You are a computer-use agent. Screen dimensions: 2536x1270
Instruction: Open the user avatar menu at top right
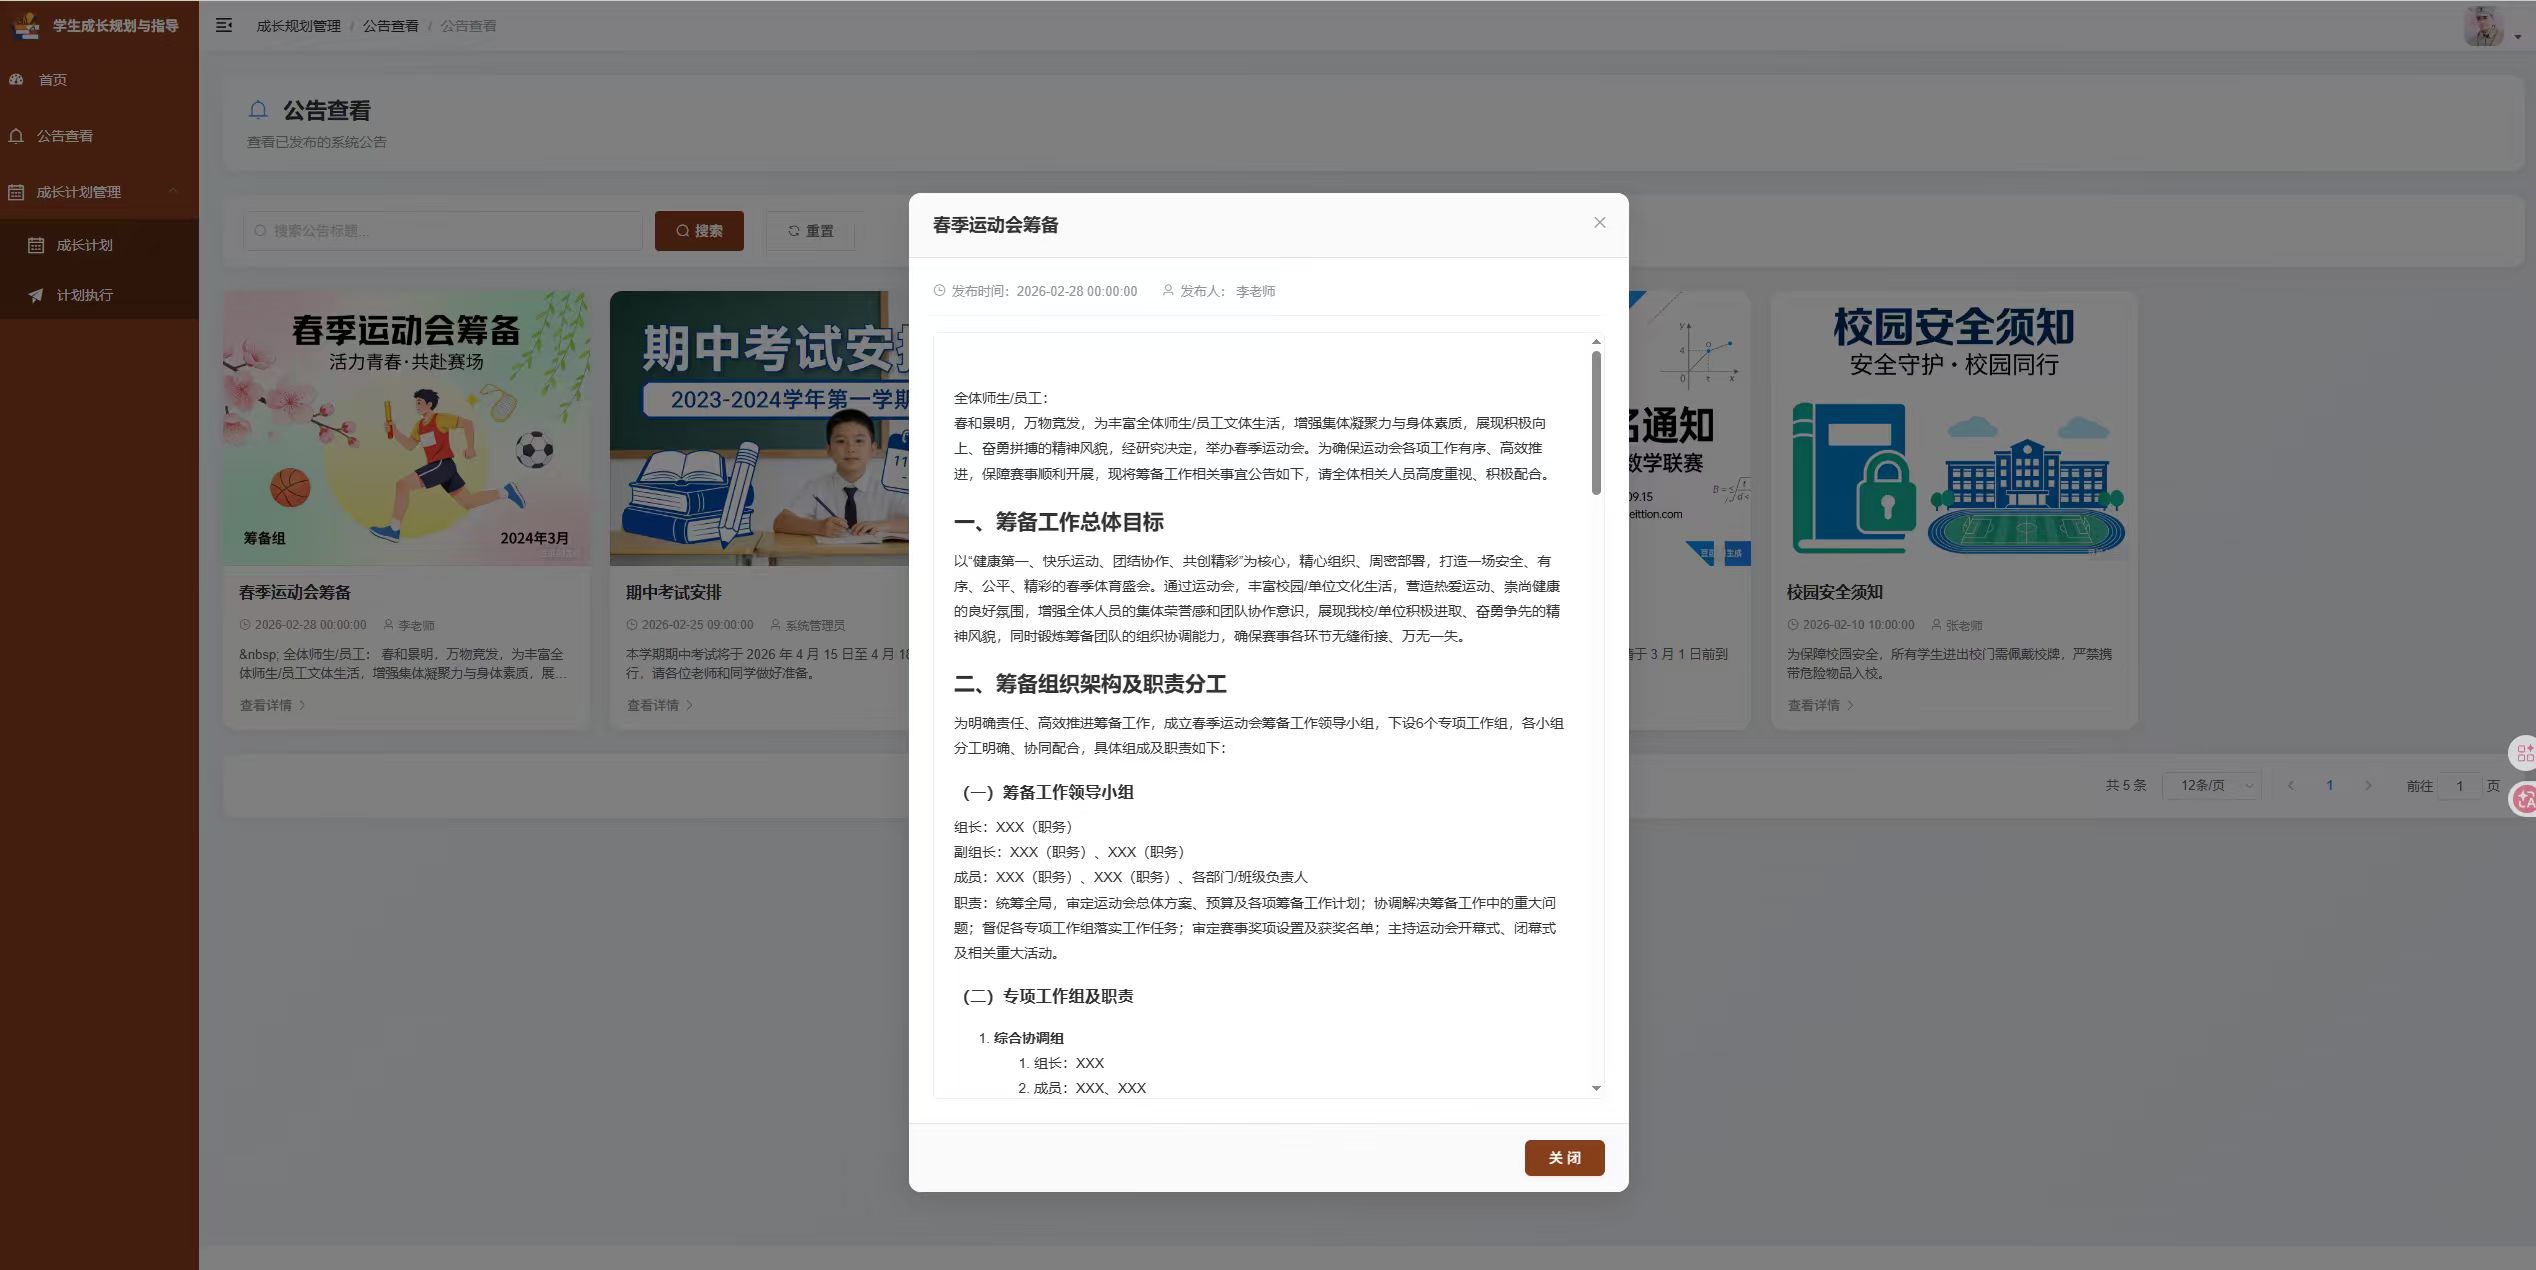click(2483, 26)
